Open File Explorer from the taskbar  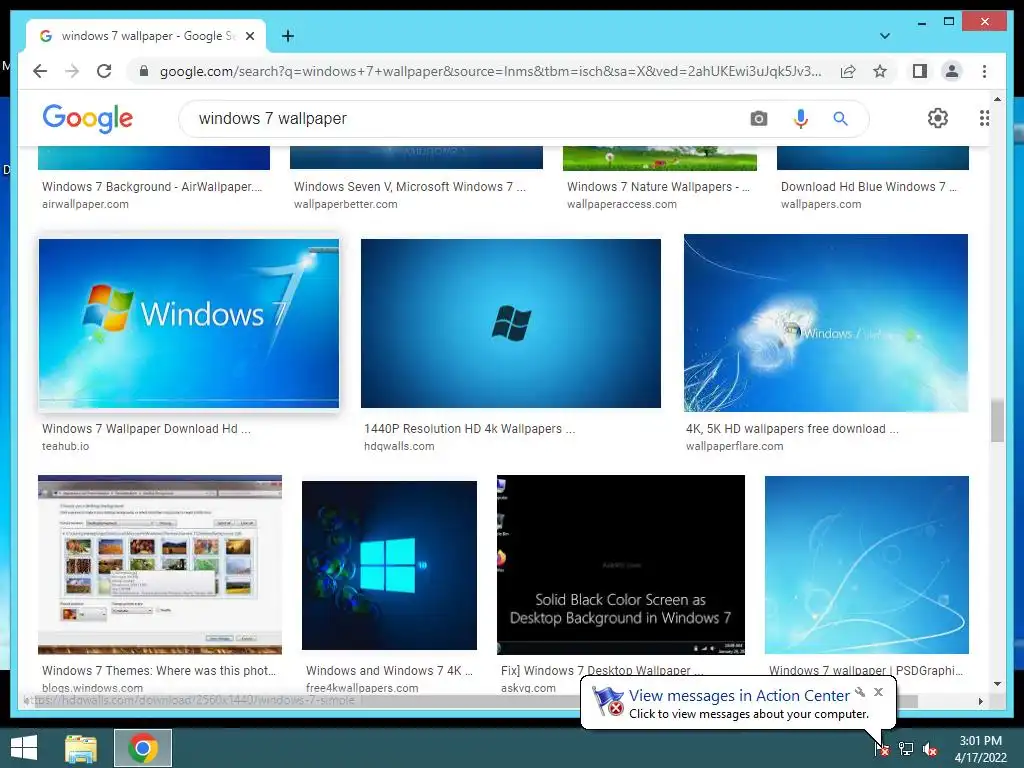coord(81,748)
